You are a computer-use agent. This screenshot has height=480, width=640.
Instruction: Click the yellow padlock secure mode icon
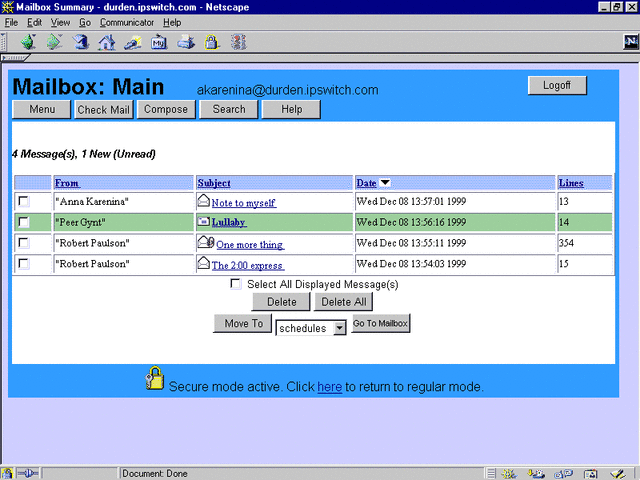(x=155, y=378)
